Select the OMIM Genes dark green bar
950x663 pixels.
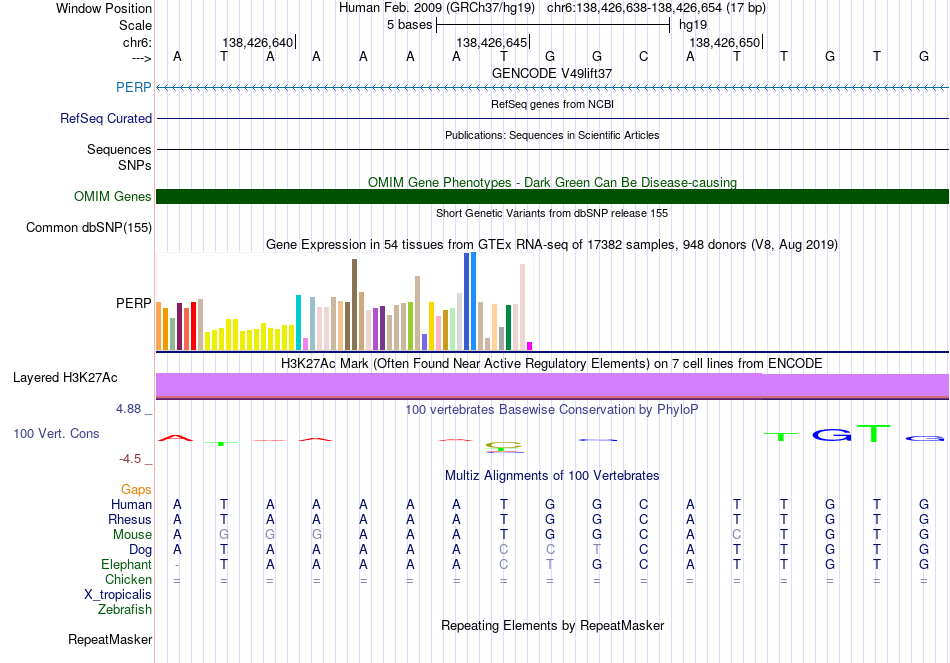pyautogui.click(x=552, y=196)
